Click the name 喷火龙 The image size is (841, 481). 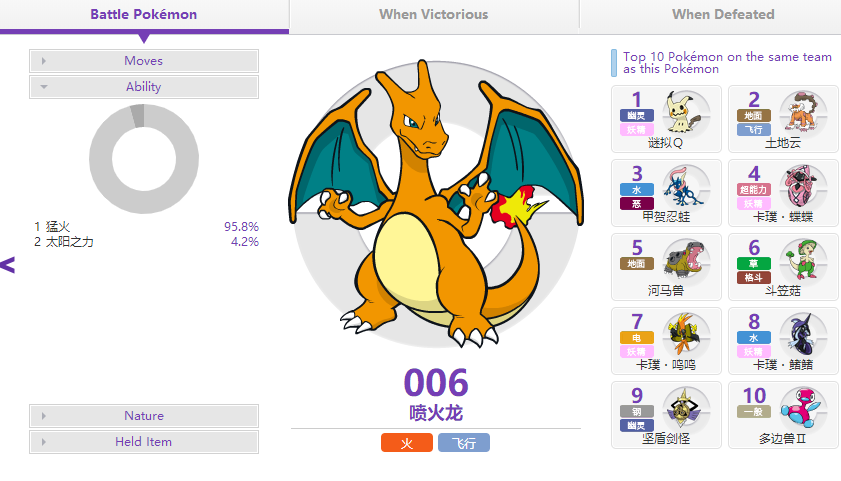(436, 413)
